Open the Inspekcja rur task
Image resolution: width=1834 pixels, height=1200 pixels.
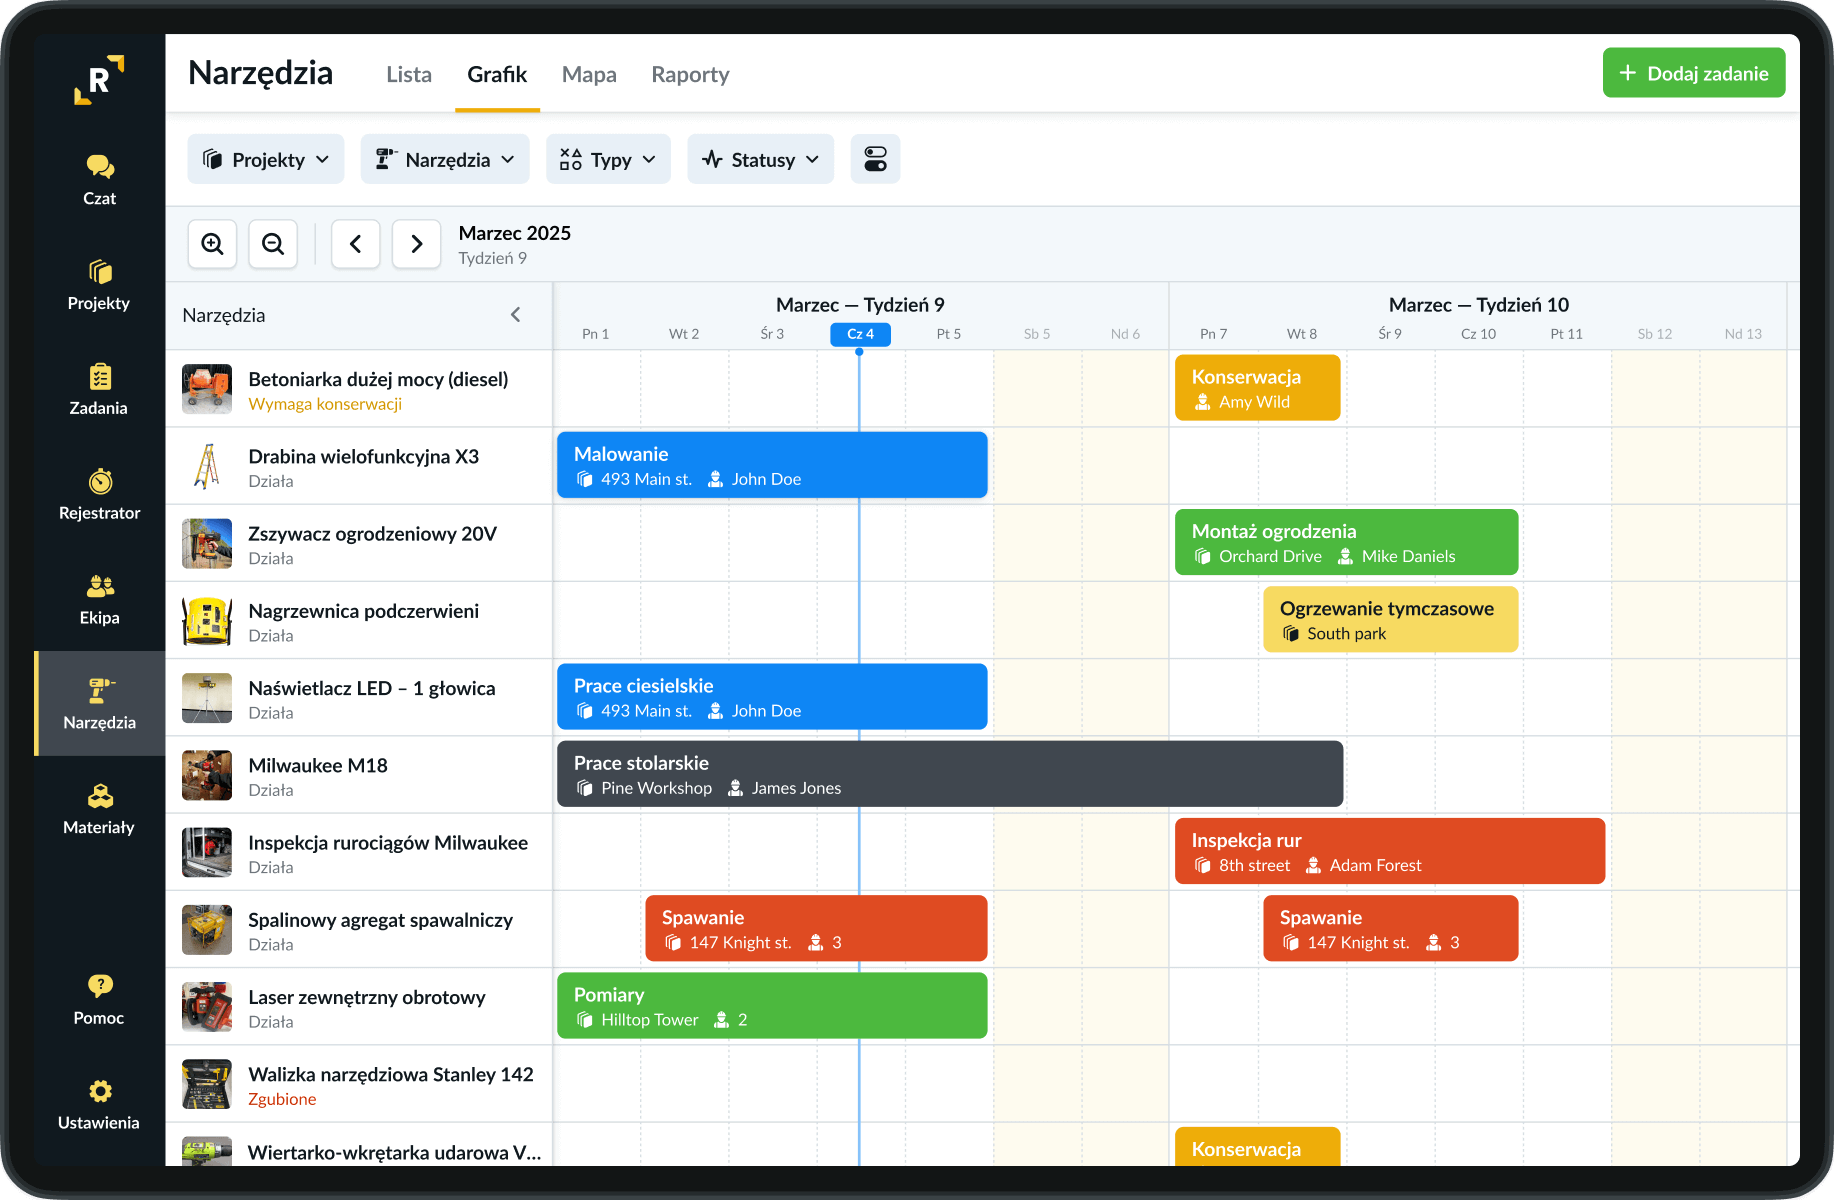1390,851
